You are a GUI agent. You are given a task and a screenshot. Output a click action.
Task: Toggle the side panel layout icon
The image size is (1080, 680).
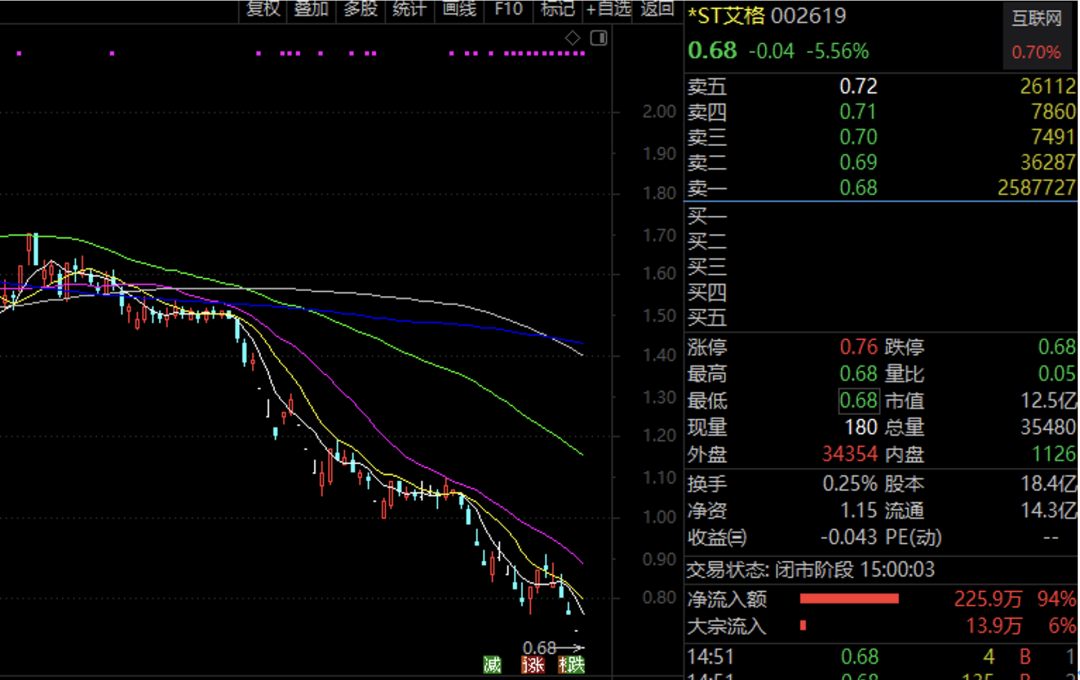tap(598, 38)
